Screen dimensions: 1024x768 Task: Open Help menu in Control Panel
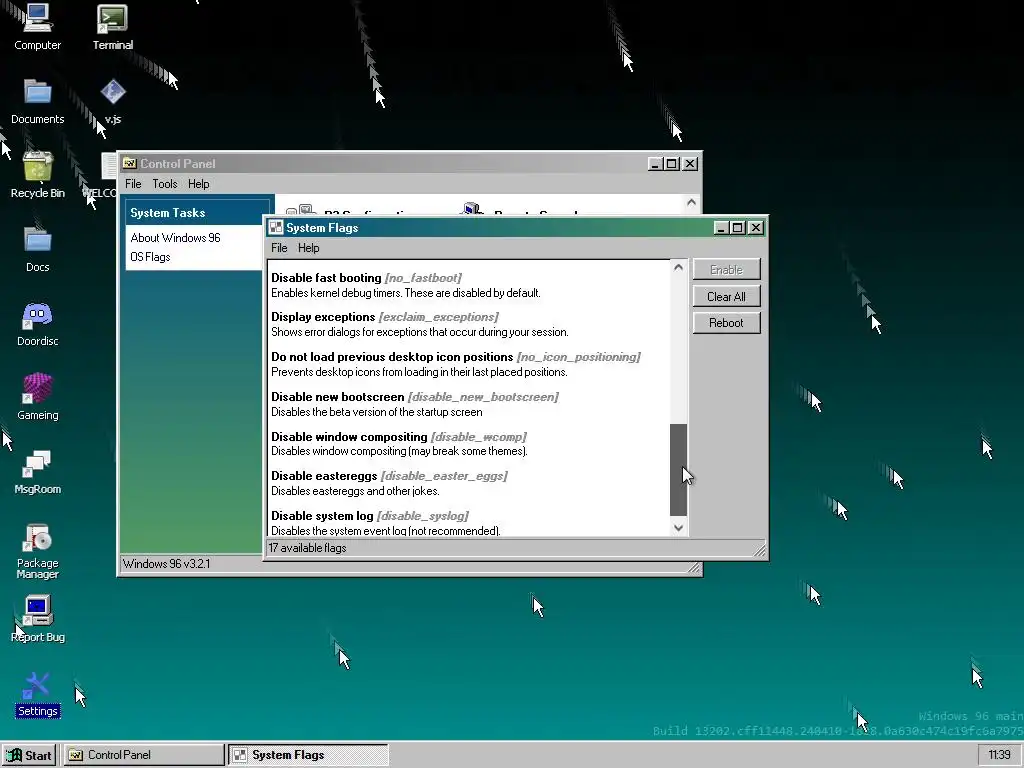tap(199, 184)
